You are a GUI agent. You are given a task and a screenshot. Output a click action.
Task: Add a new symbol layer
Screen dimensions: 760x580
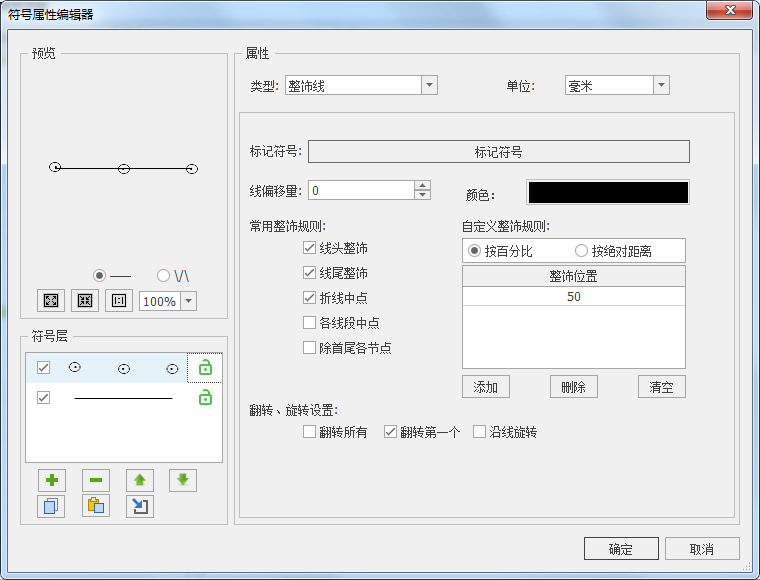pos(51,480)
